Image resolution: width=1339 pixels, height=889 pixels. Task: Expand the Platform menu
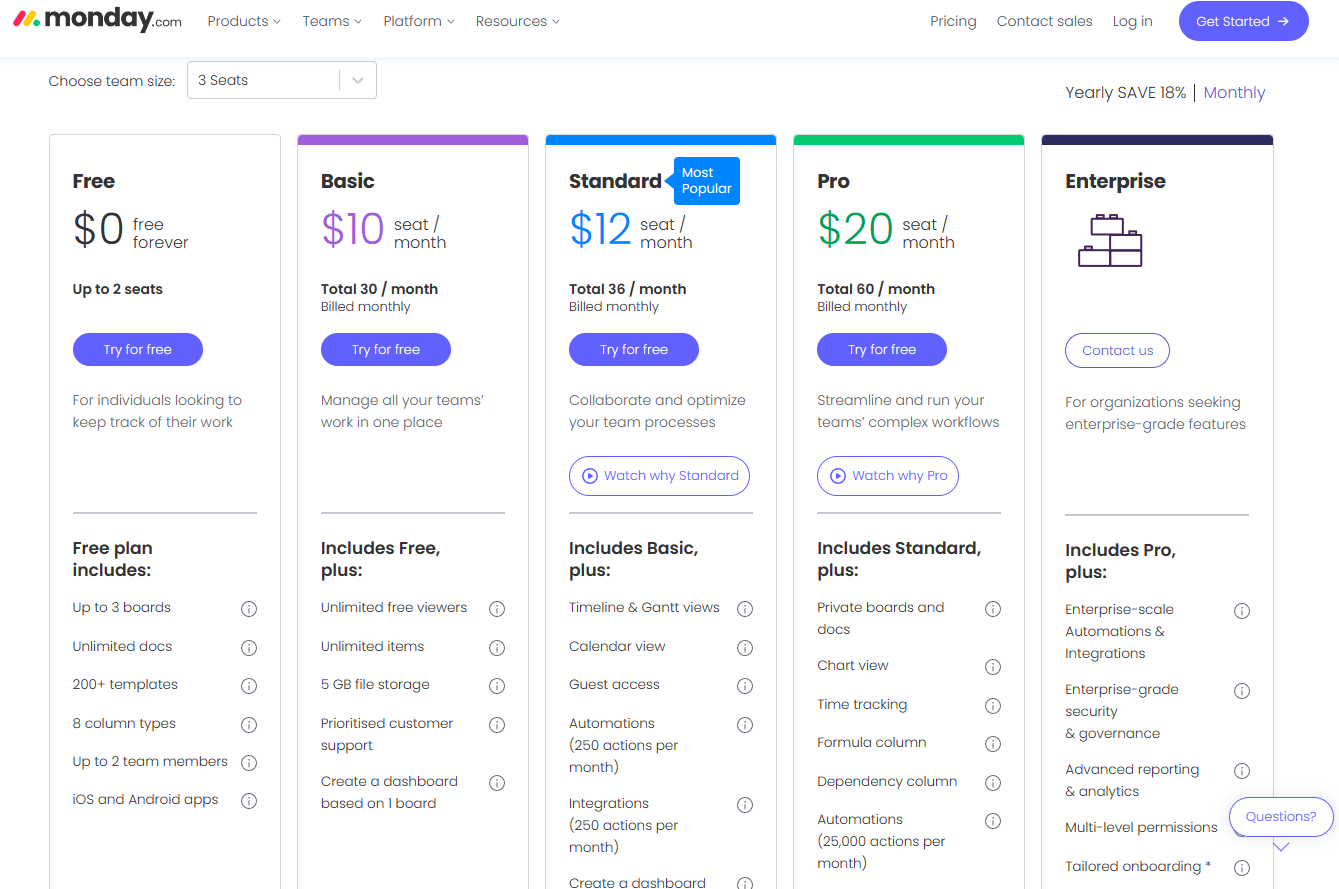pos(419,21)
